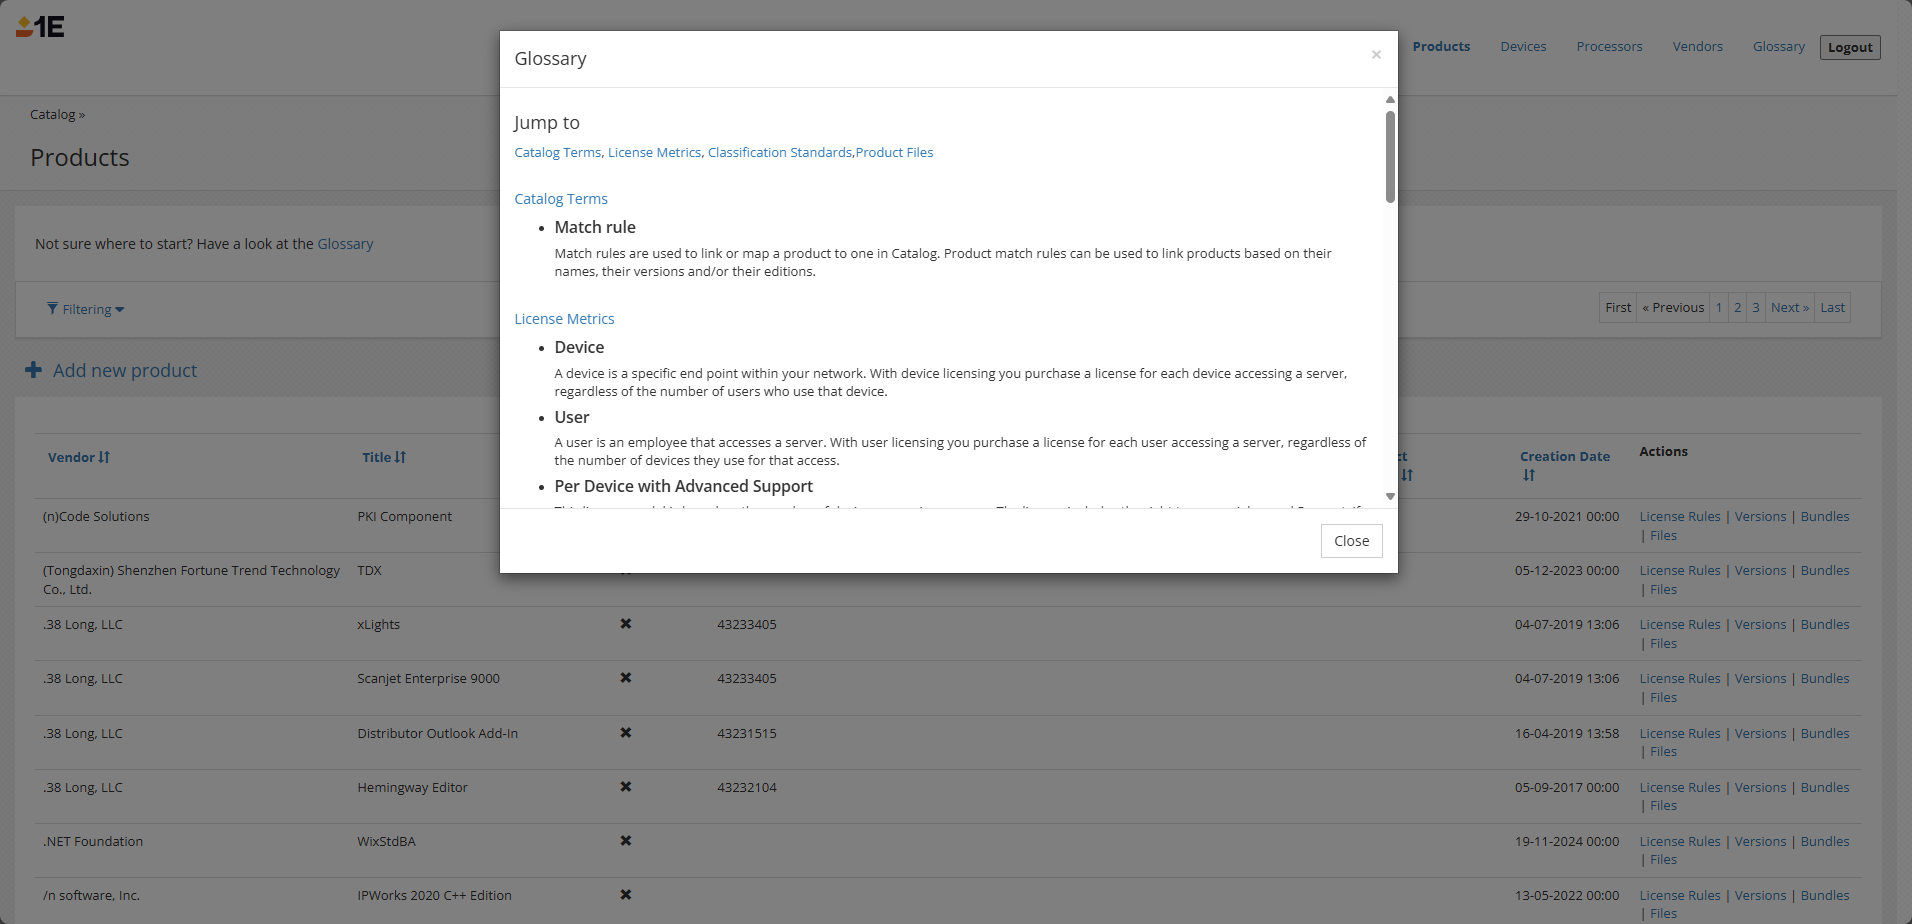
Task: Click the Logout button
Action: pyautogui.click(x=1849, y=48)
